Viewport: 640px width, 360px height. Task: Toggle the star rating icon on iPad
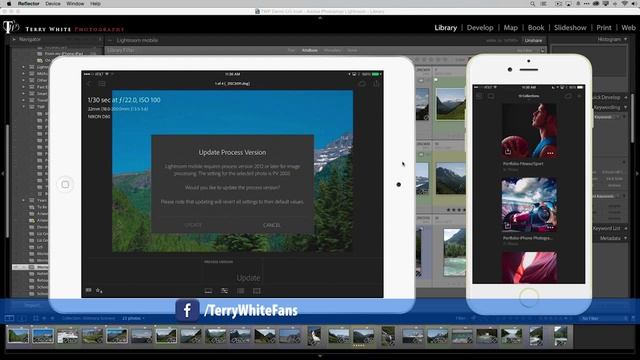click(99, 291)
